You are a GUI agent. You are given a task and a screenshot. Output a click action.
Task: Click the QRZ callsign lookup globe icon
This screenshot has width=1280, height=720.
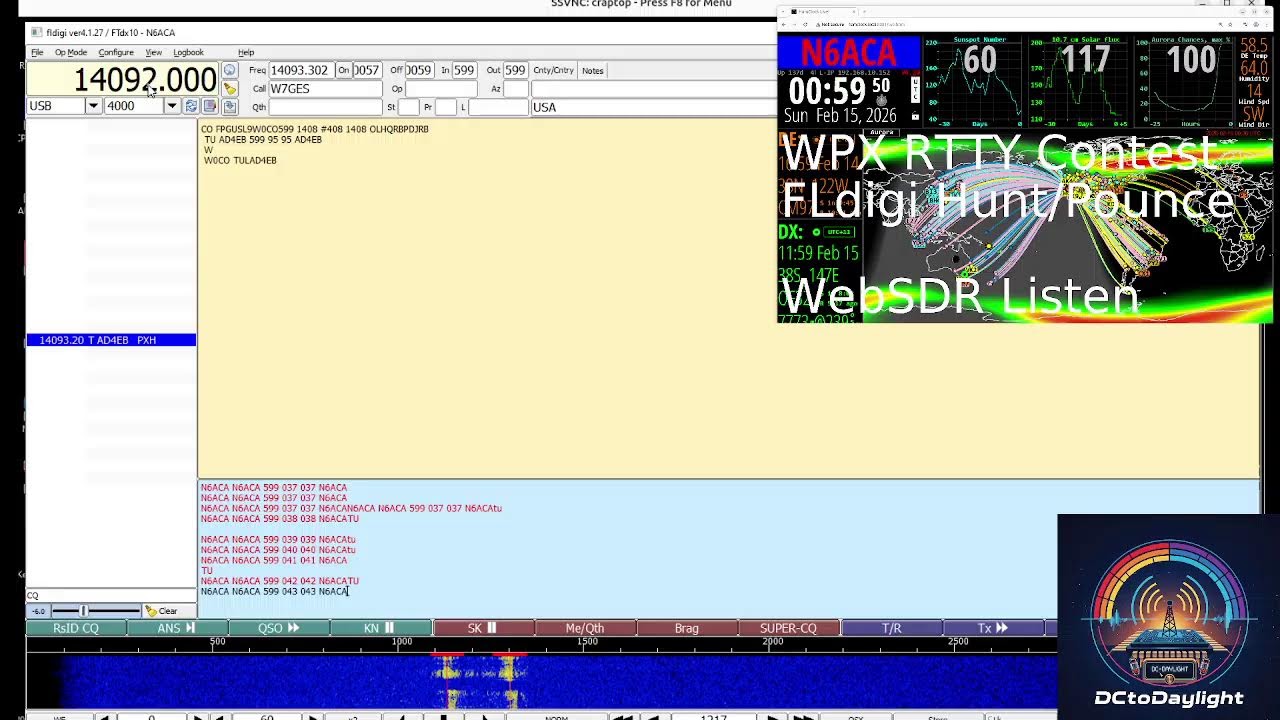point(230,70)
